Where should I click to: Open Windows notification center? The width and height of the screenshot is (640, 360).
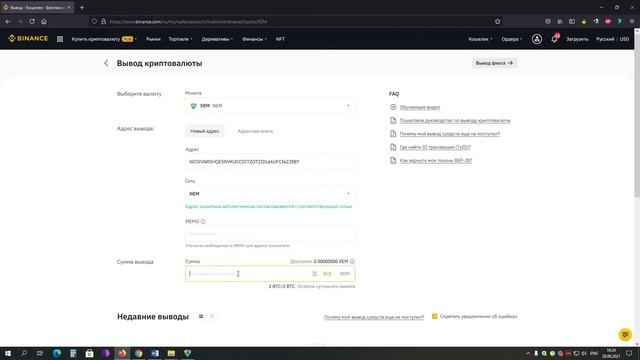[629, 353]
